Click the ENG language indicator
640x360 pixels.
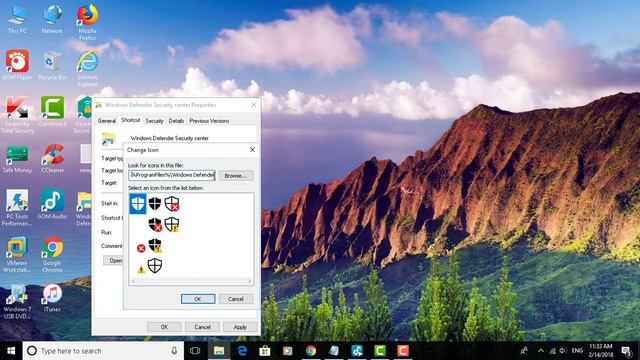[577, 351]
